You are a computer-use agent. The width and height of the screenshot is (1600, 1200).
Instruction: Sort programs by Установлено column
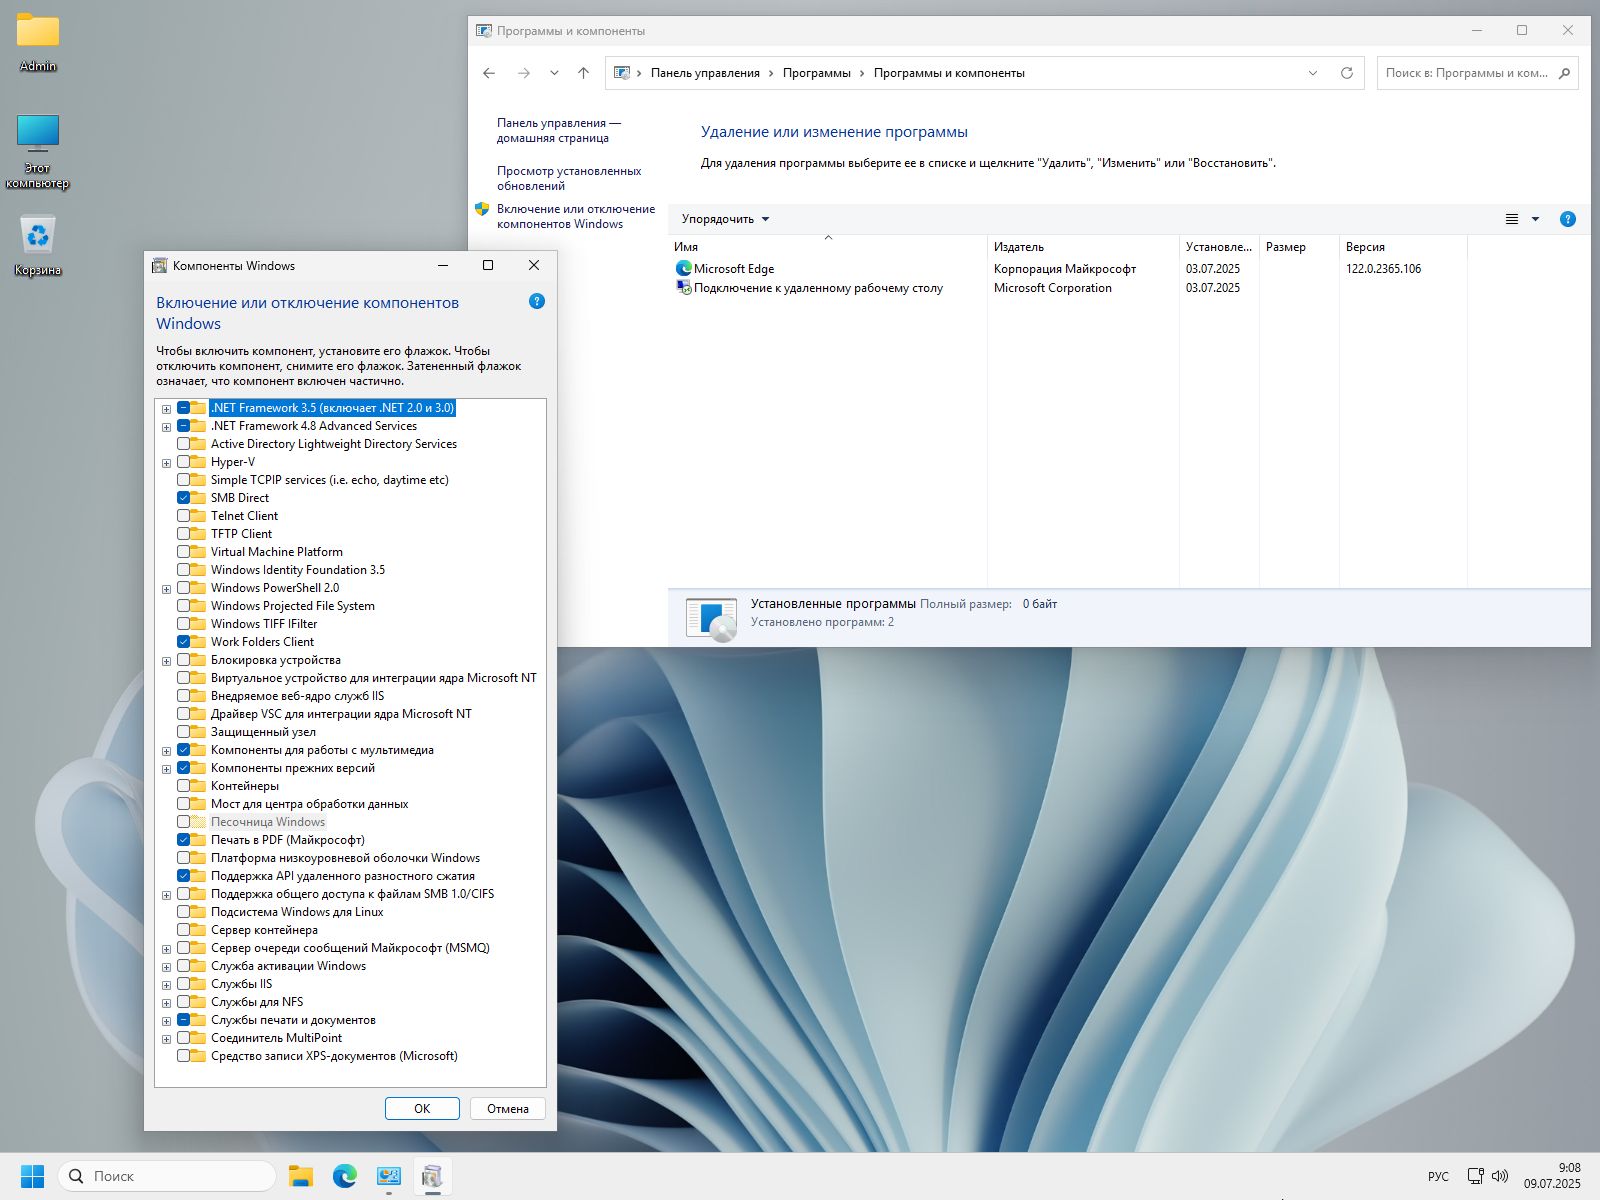point(1219,247)
